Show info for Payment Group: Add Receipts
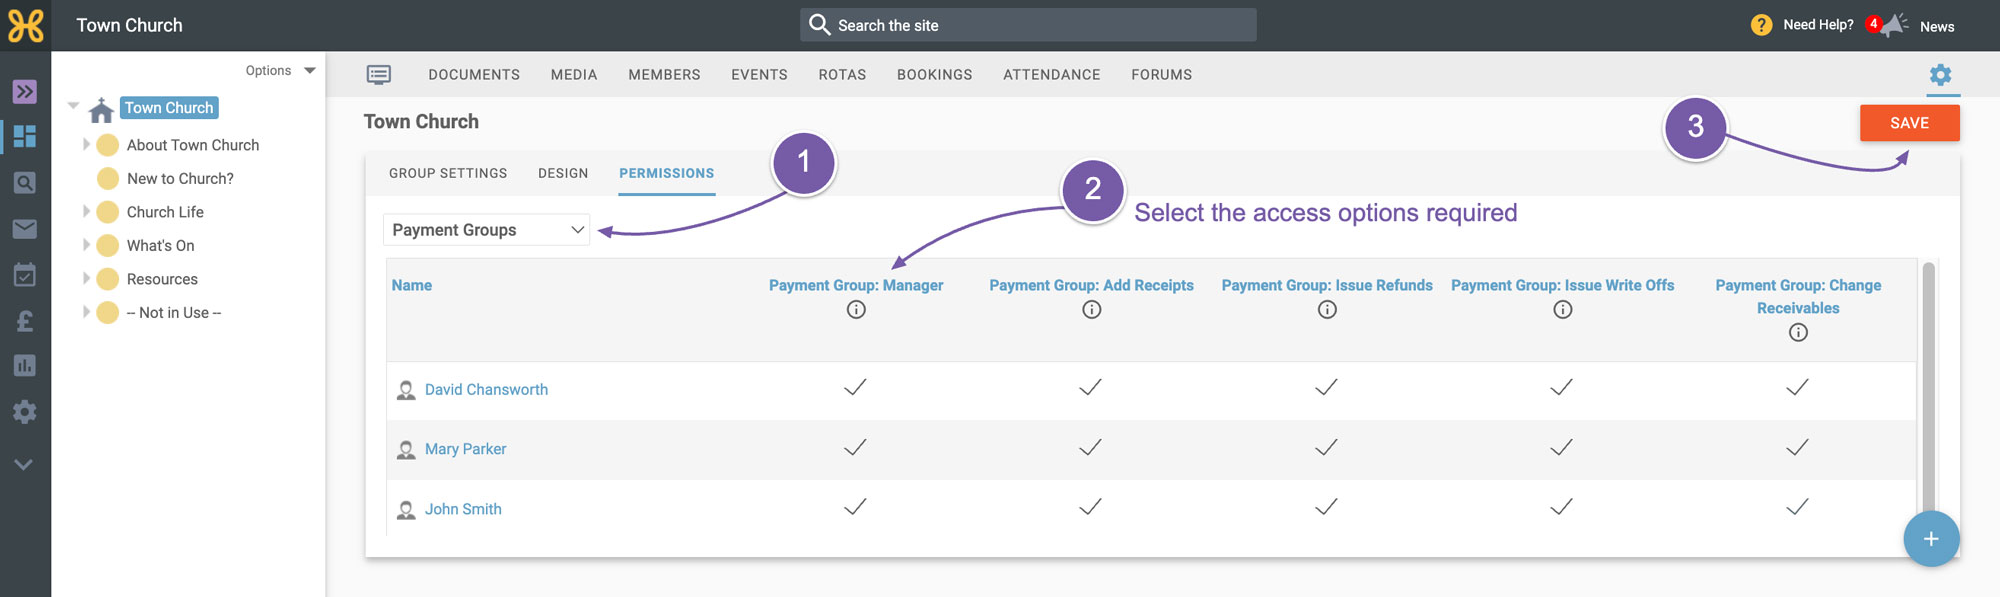Viewport: 2000px width, 597px height. tap(1092, 310)
